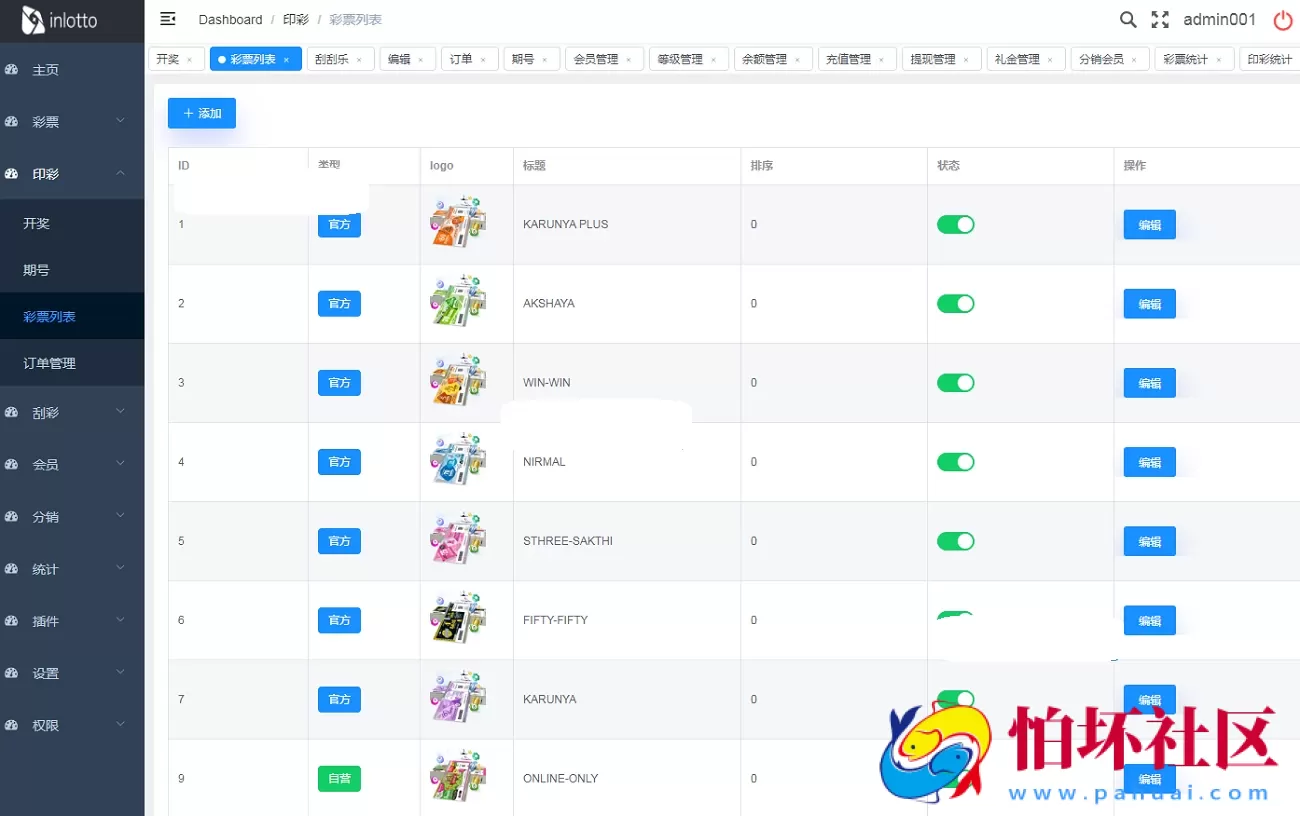The height and width of the screenshot is (816, 1300).
Task: Click the 添加 button to add a lottery
Action: tap(201, 113)
